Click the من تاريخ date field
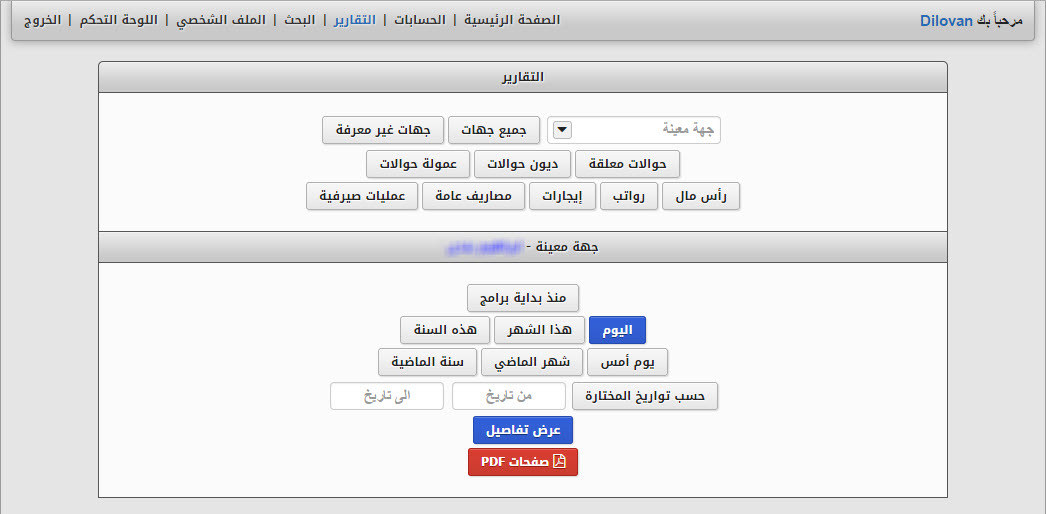Viewport: 1046px width, 514px height. 509,396
